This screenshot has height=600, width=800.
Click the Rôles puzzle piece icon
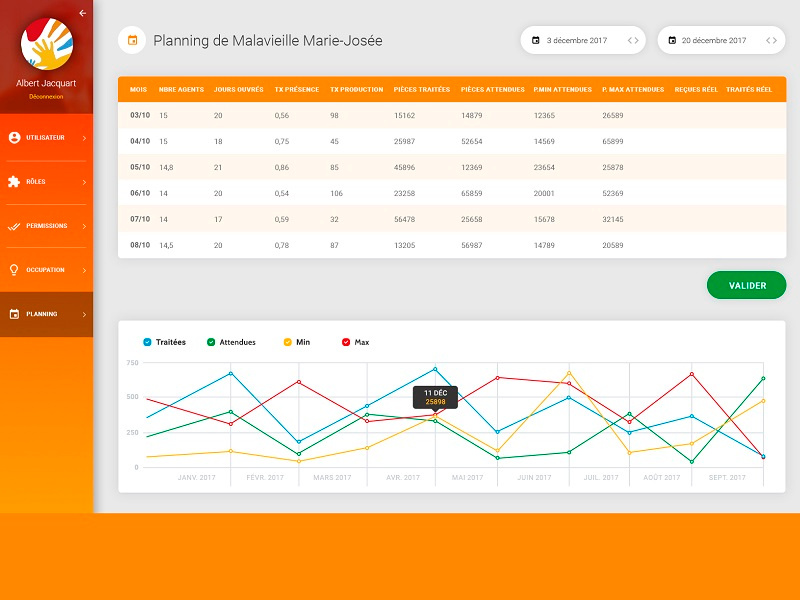coord(14,182)
